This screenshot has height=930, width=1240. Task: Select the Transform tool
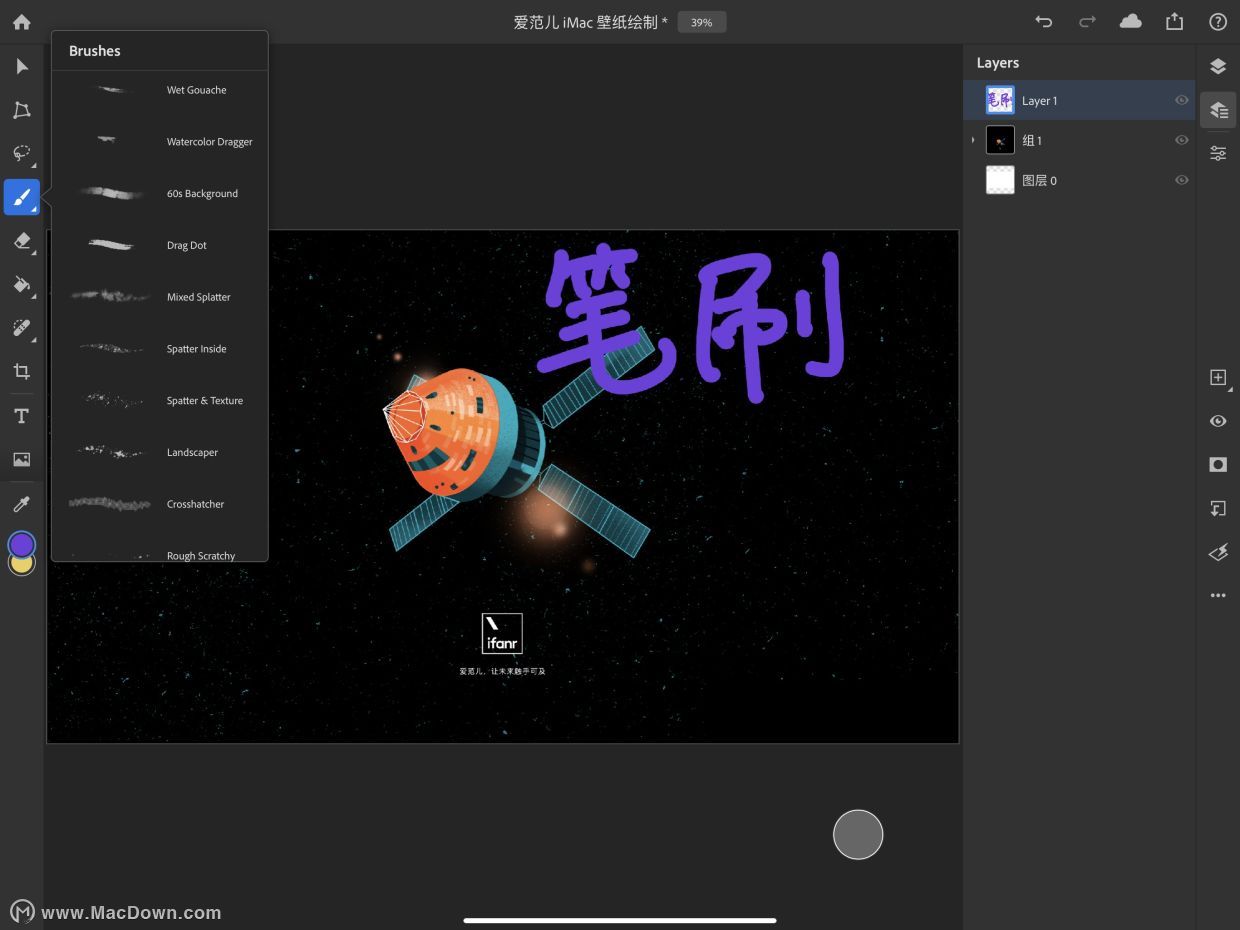22,110
